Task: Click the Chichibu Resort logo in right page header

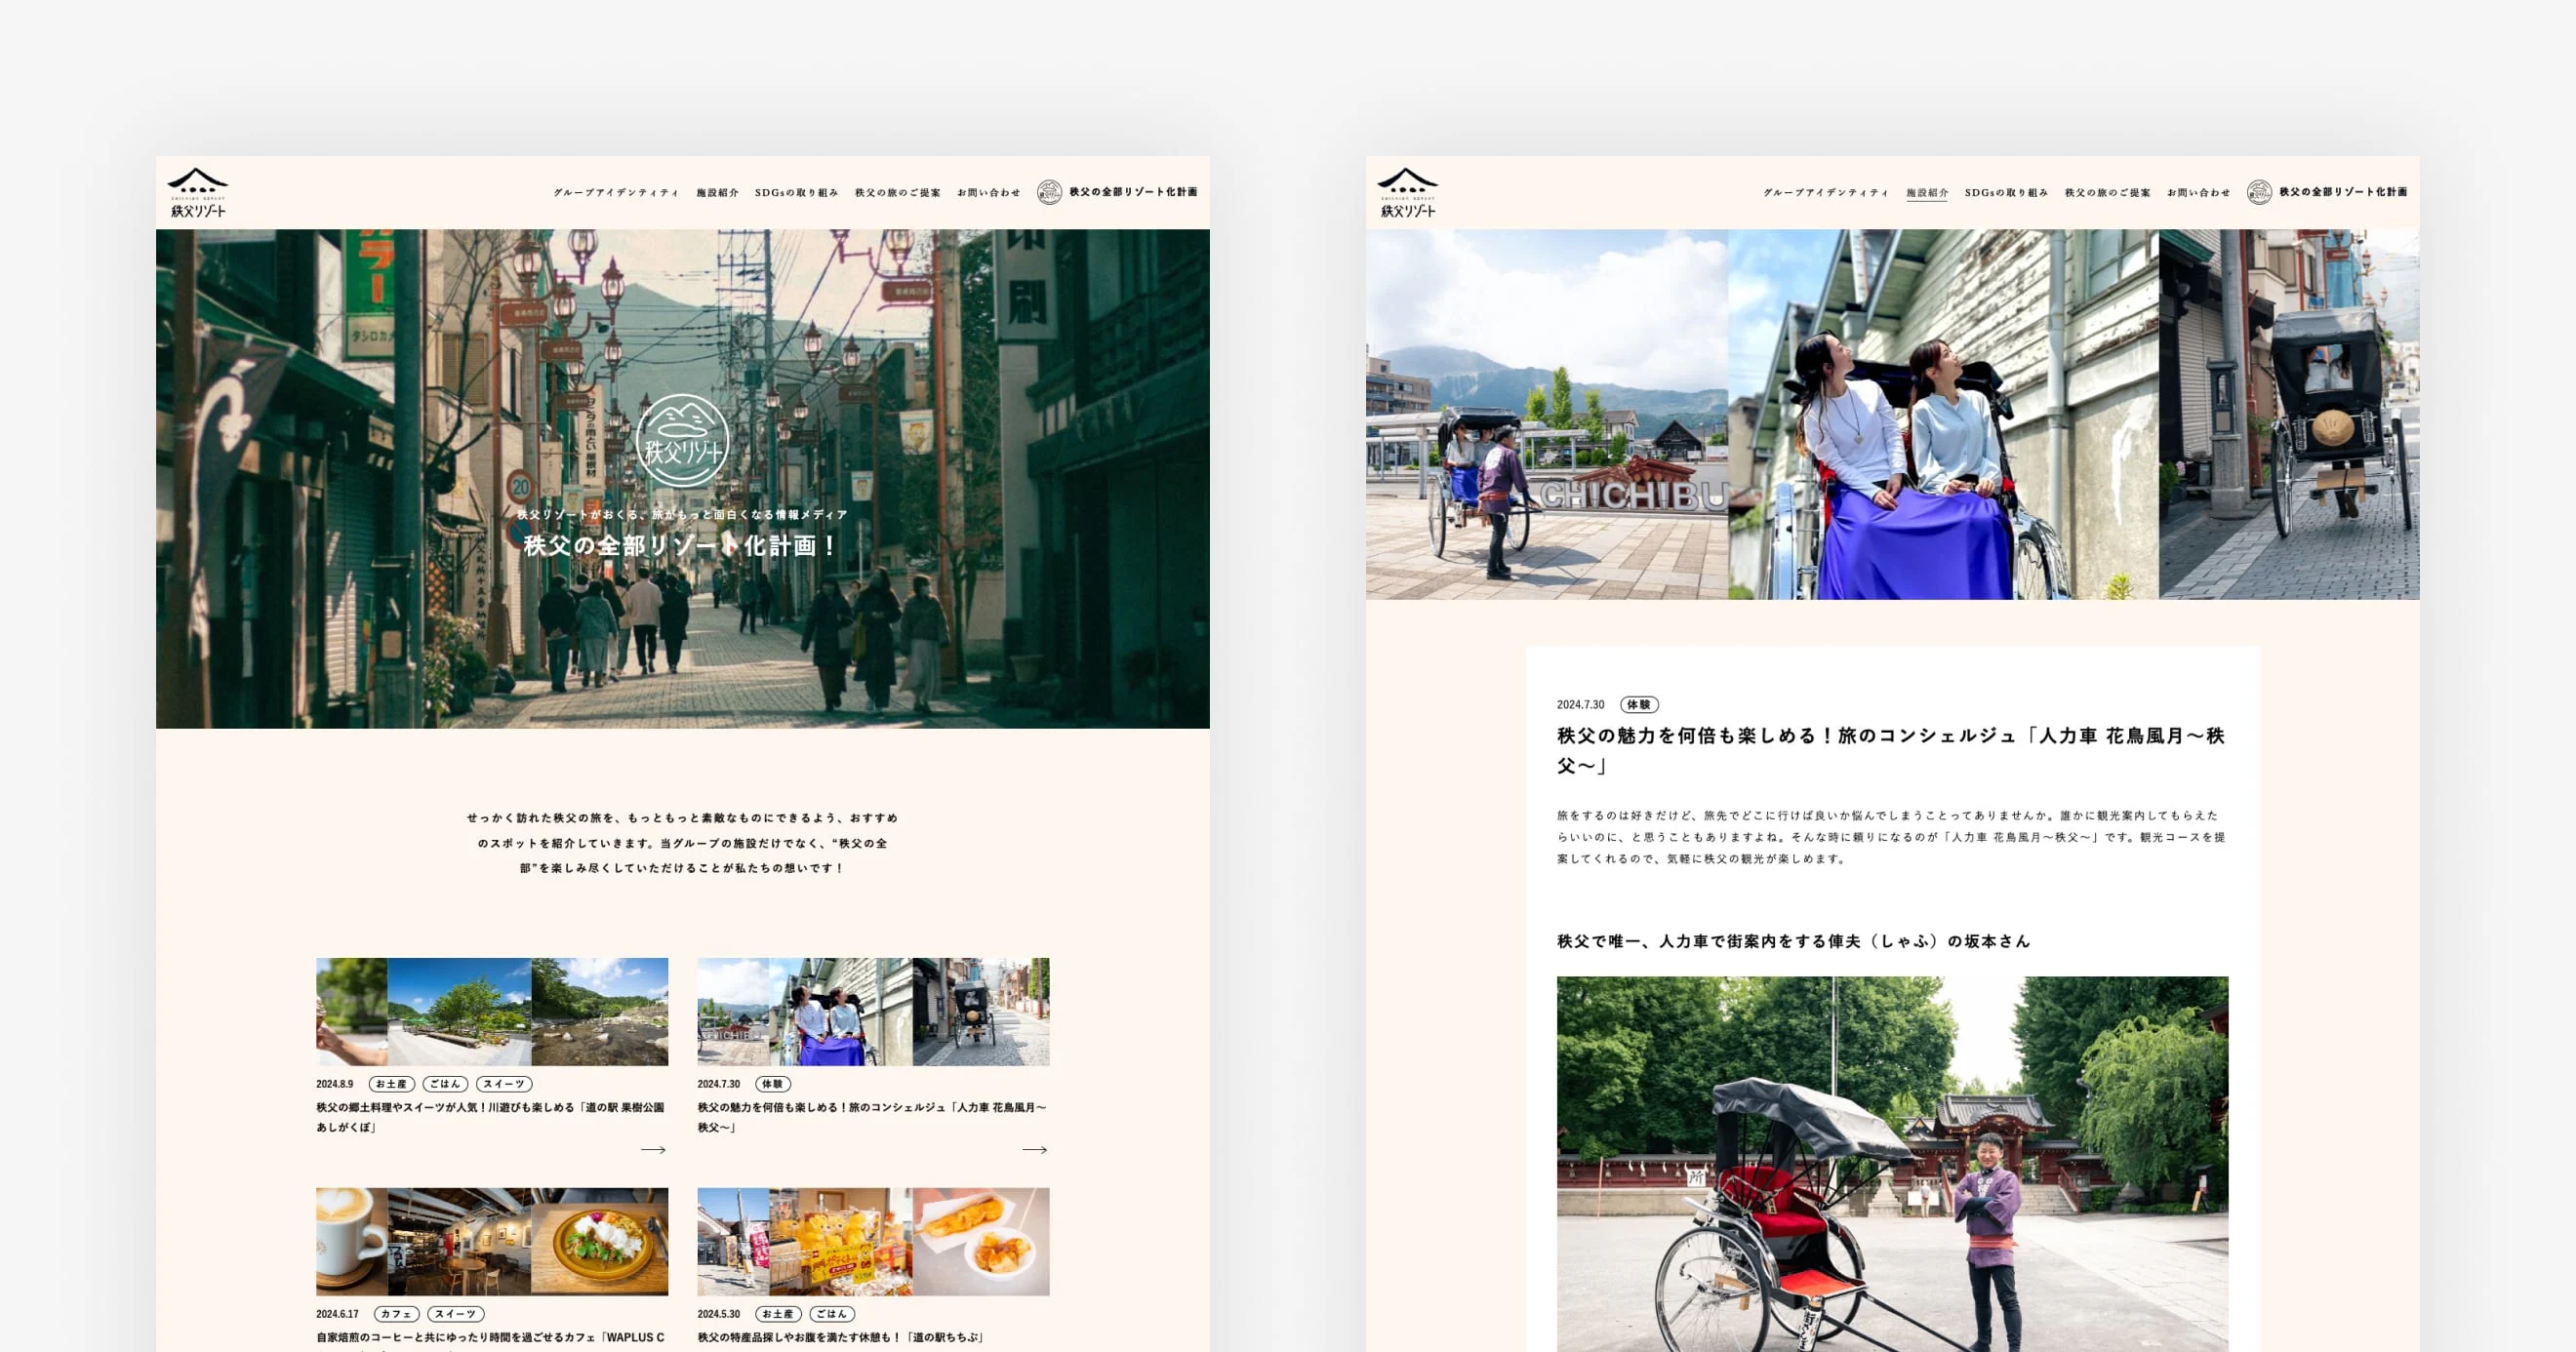Action: (x=1407, y=192)
